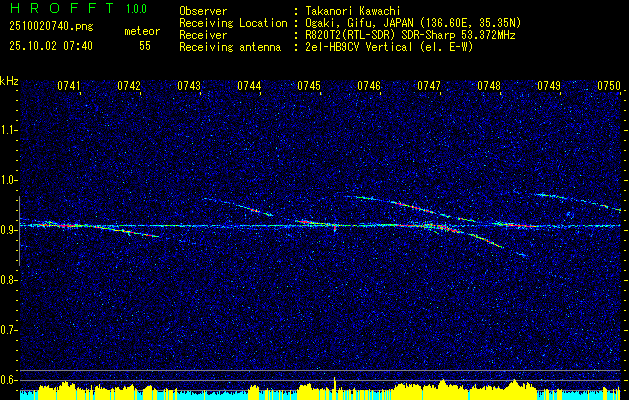Click the vertical spike echo after 0745
This screenshot has height=400, width=629.
(335, 228)
